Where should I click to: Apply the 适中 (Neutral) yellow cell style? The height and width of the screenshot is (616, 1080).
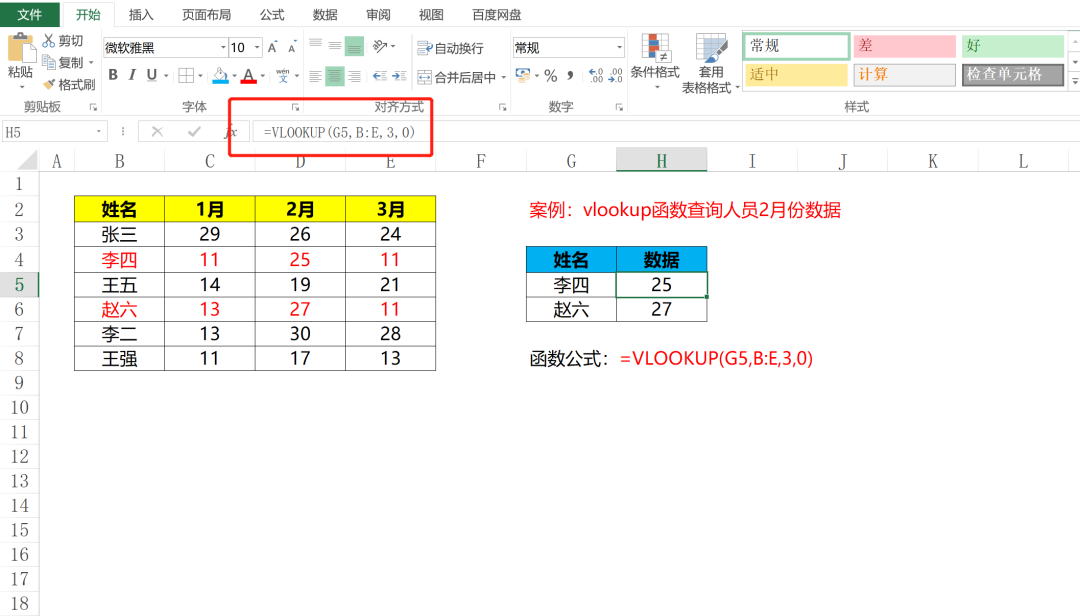[x=796, y=74]
